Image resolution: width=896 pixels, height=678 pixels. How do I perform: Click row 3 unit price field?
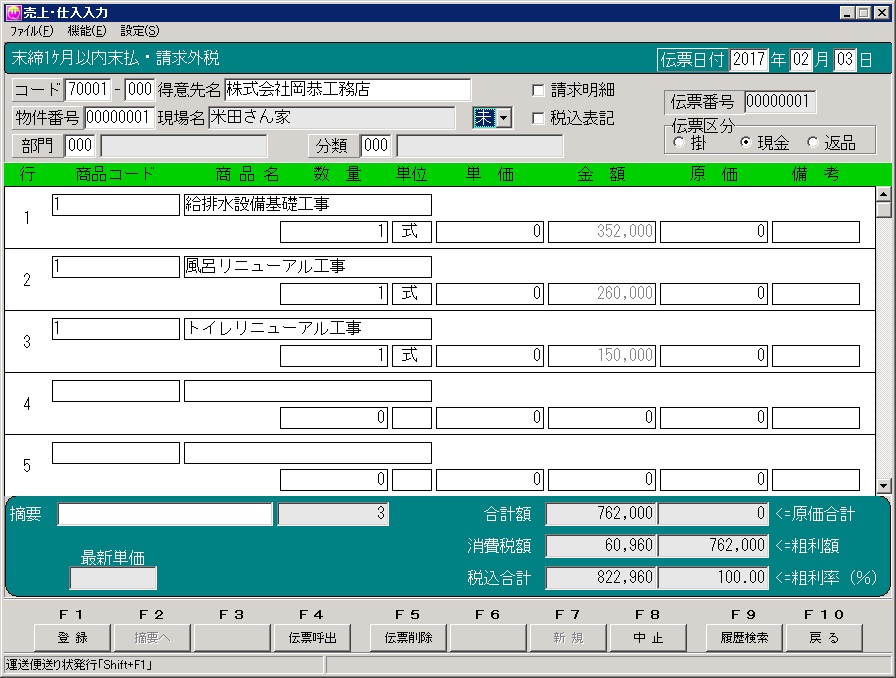tap(490, 356)
